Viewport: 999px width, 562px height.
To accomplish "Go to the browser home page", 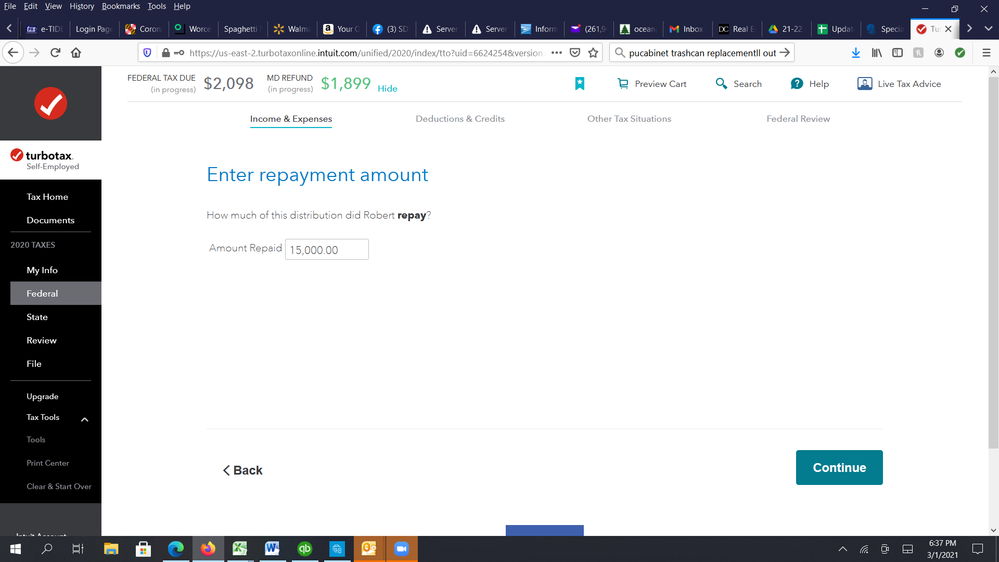I will pyautogui.click(x=76, y=53).
